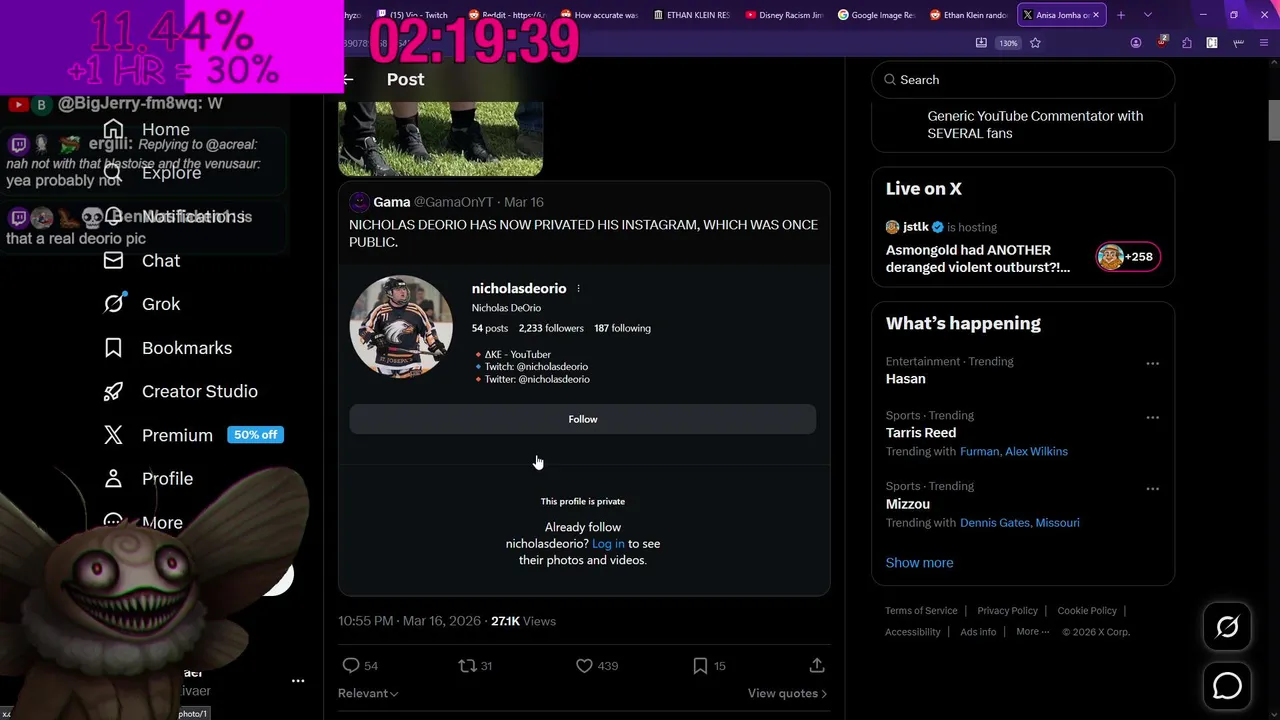Screen dimensions: 1280x720
Task: Open the photo thumbnail above the quoted post
Action: pos(440,138)
